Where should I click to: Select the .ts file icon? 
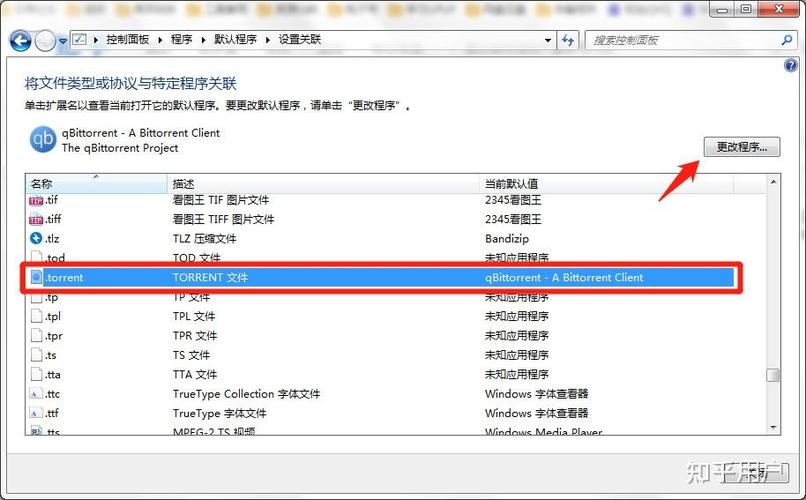(36, 355)
